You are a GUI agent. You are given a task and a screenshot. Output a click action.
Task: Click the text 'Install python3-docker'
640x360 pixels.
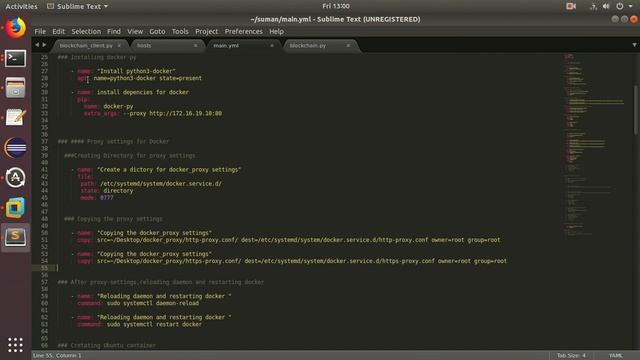pos(136,71)
